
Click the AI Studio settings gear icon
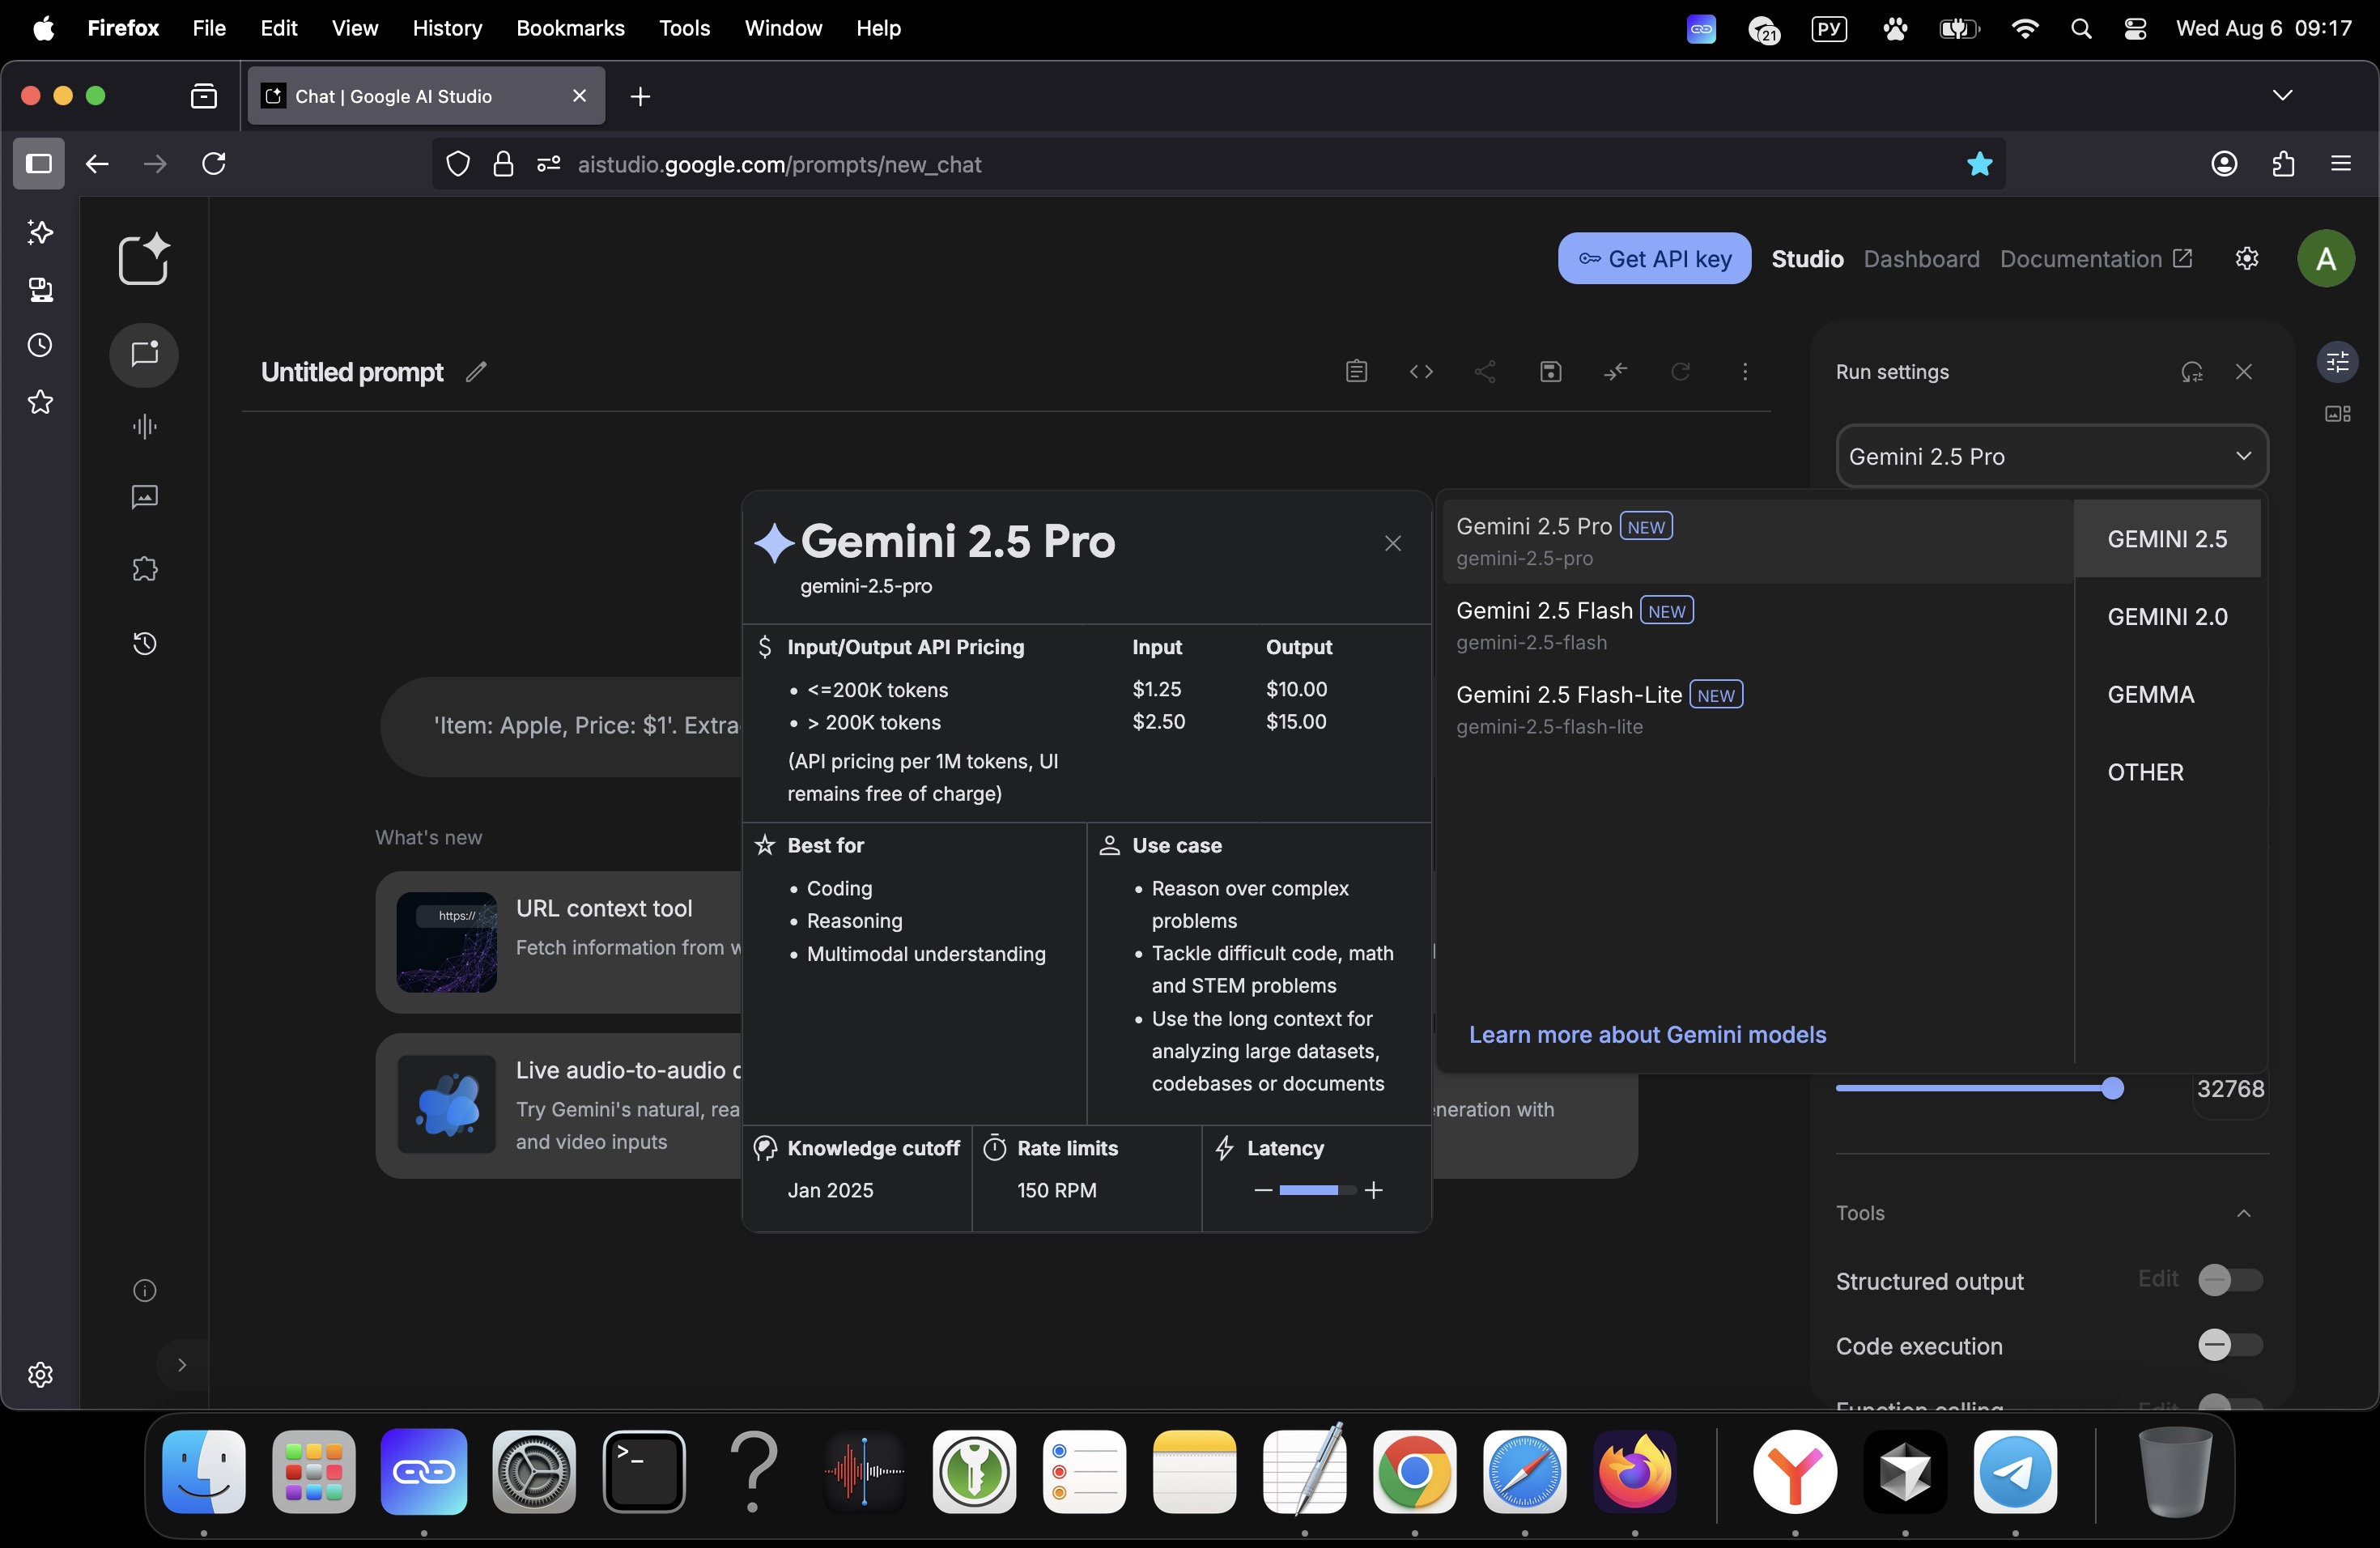coord(2246,259)
